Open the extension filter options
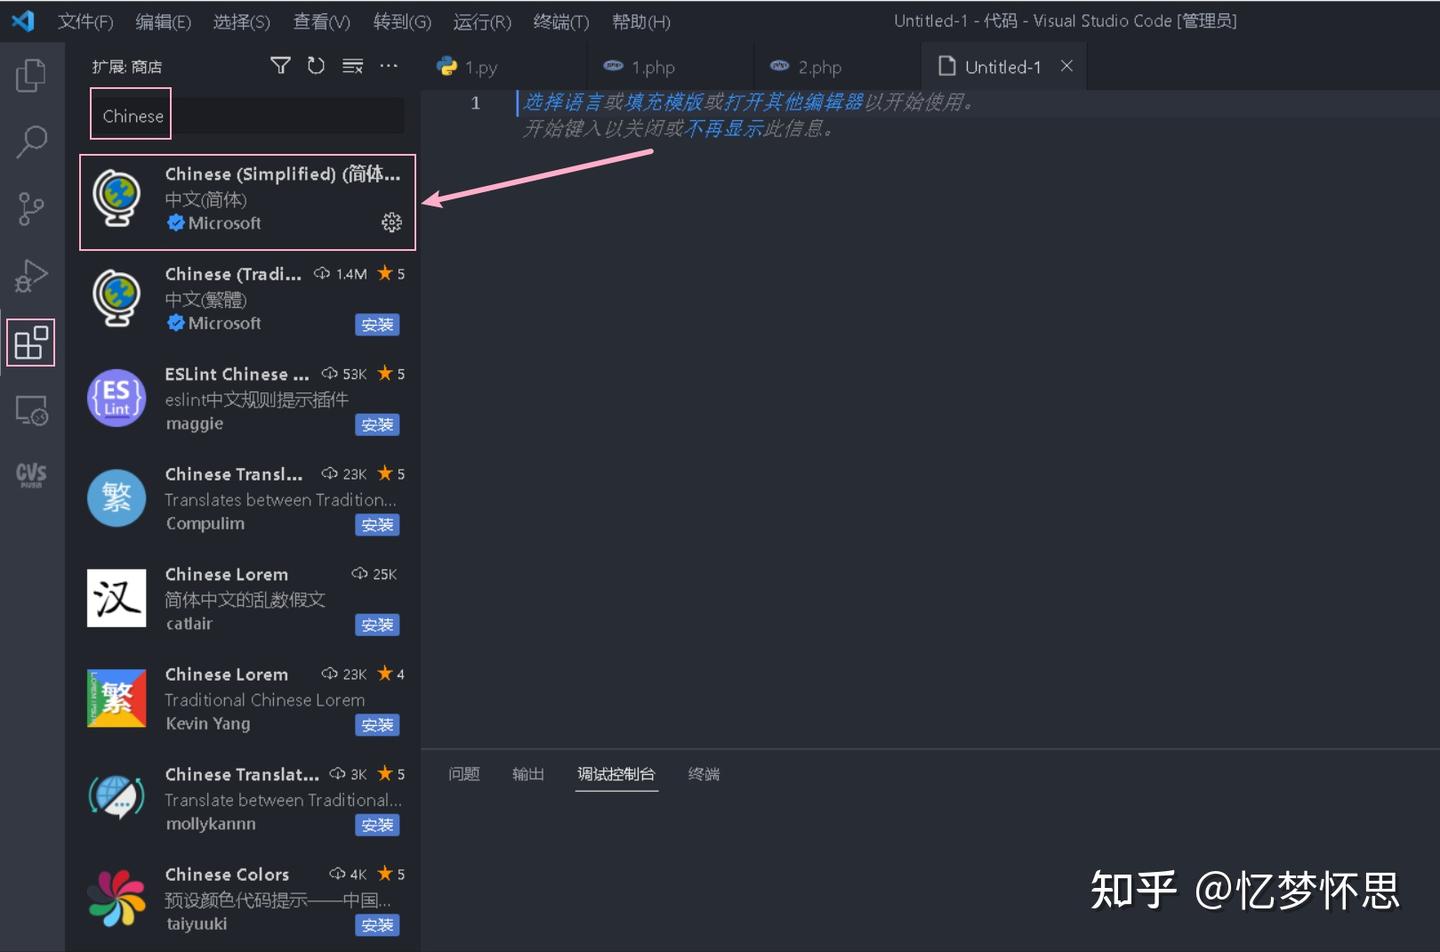1440x952 pixels. [280, 65]
